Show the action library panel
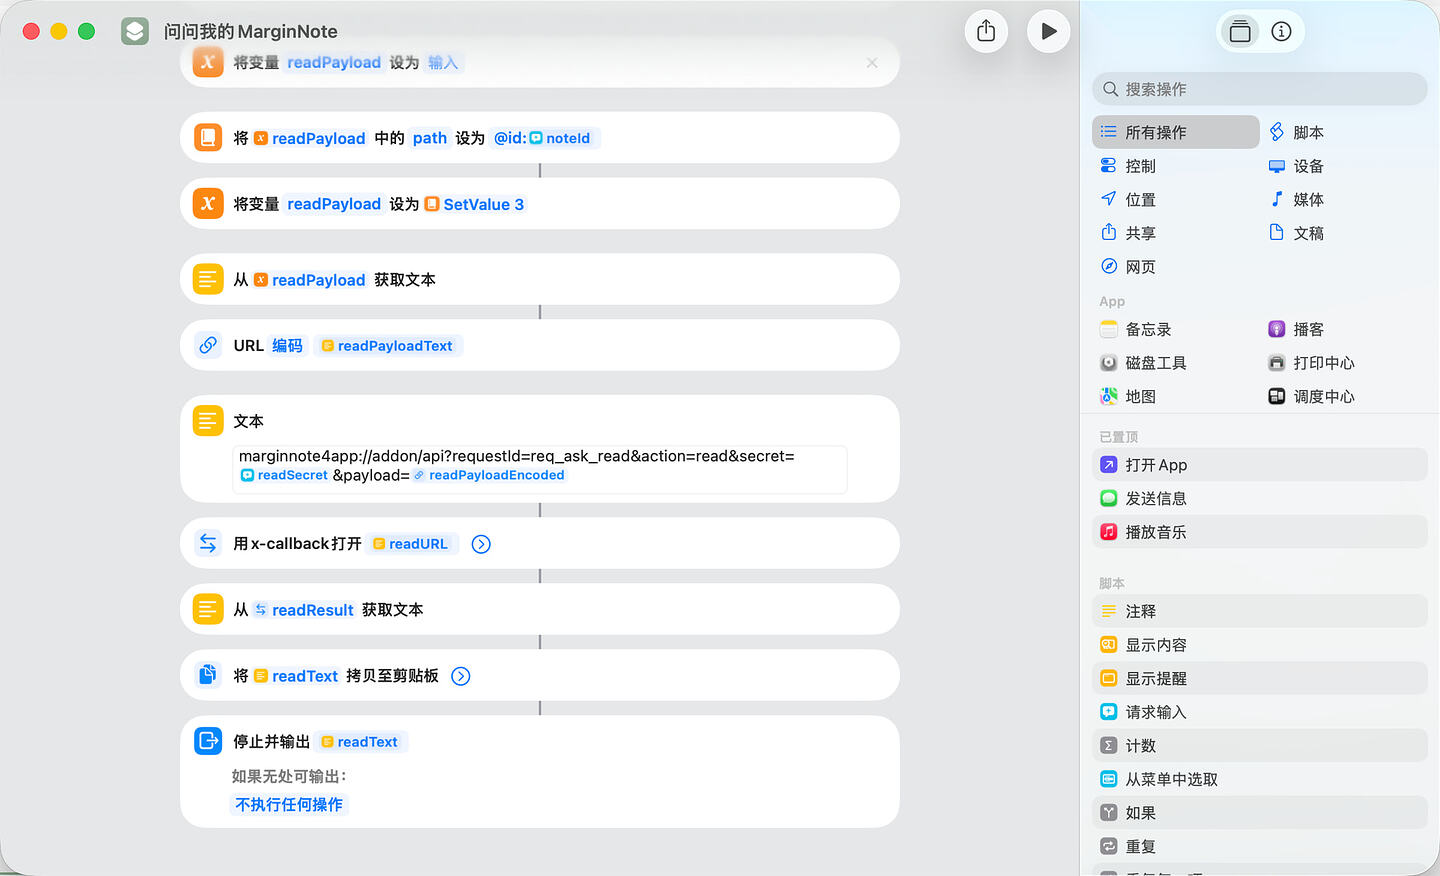 point(1240,32)
